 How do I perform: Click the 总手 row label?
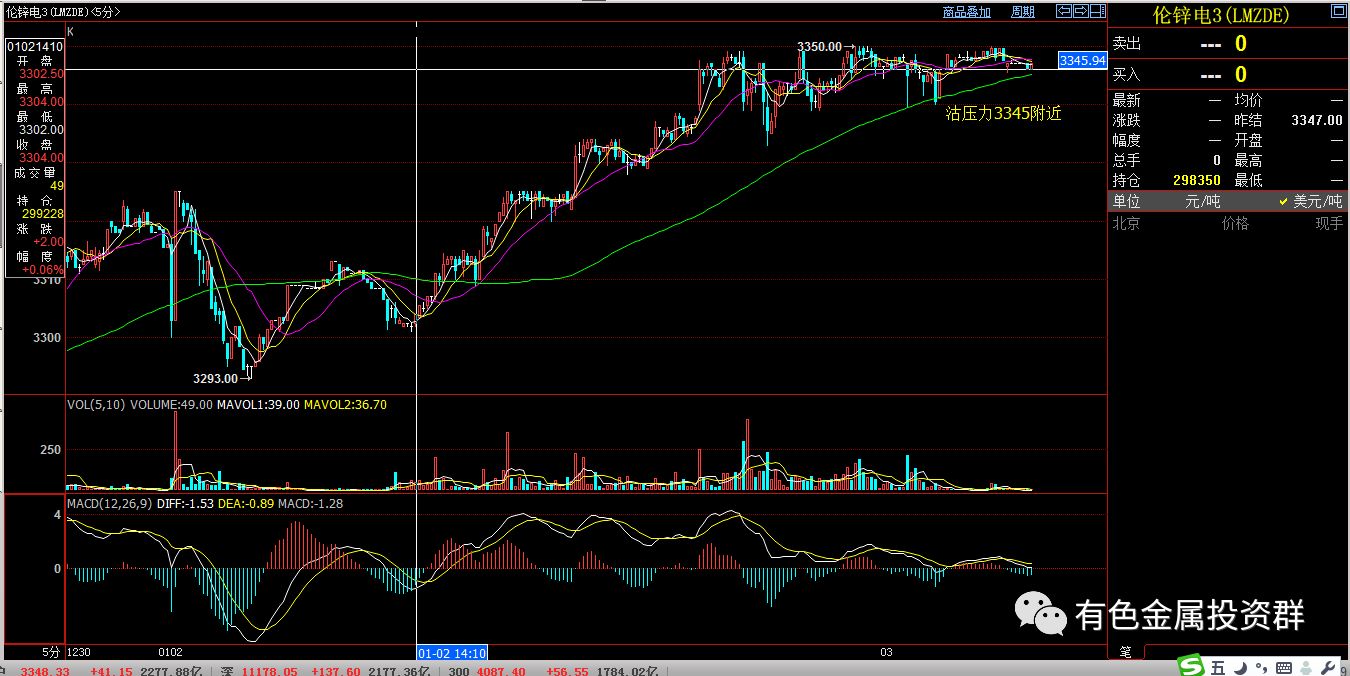1126,160
